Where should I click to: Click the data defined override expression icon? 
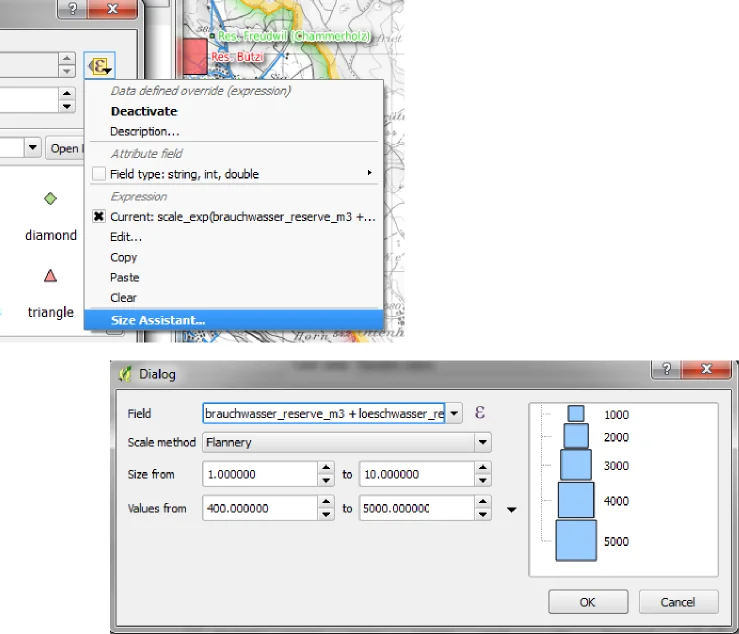click(x=99, y=66)
